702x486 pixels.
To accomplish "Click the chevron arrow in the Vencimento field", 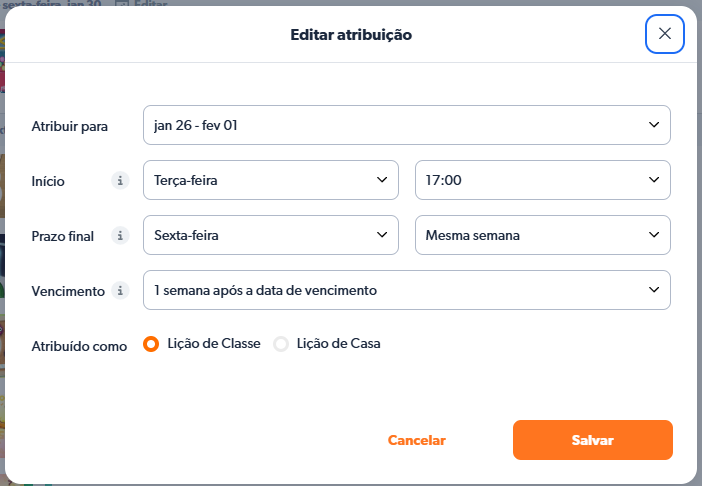I will tap(654, 290).
